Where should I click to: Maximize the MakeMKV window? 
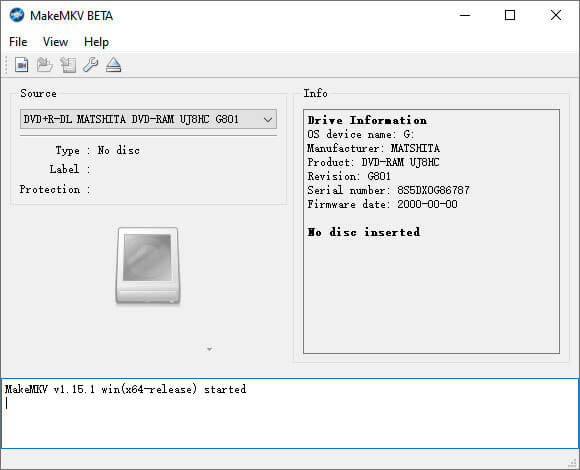510,15
